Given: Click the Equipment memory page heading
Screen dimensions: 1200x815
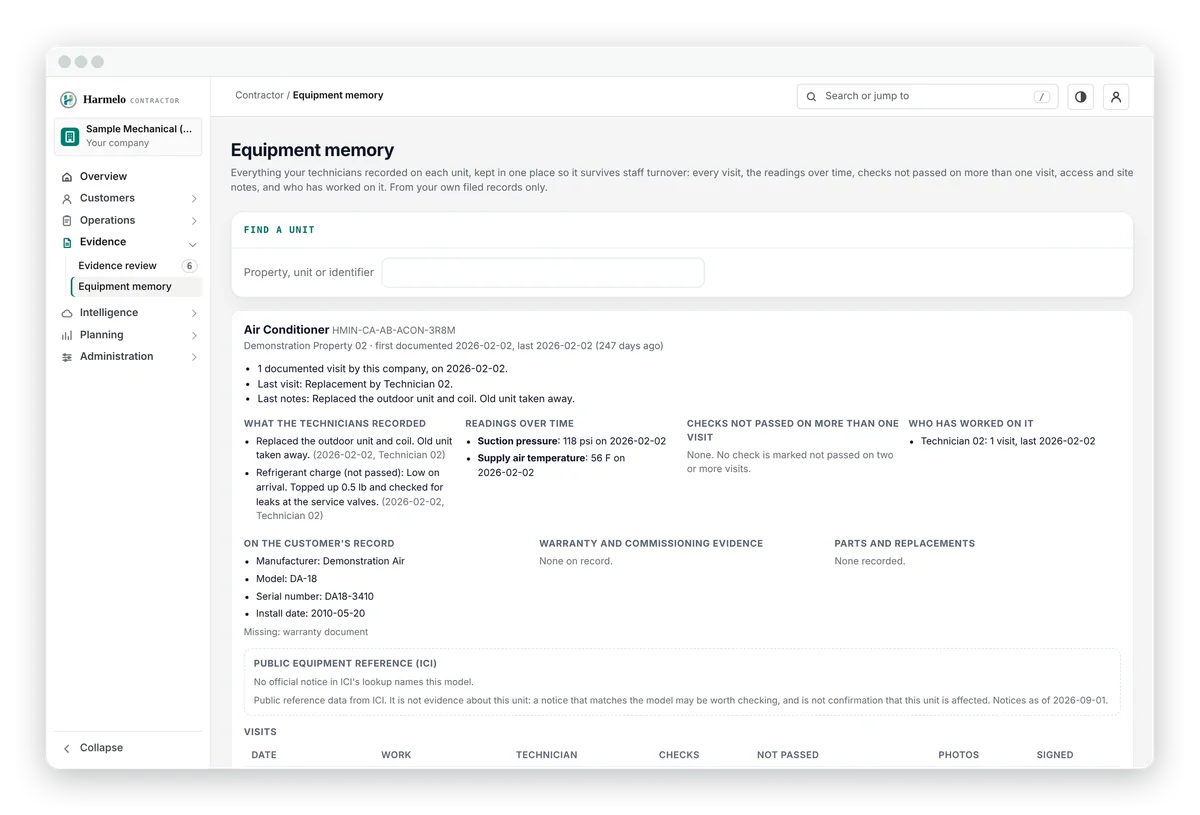Looking at the screenshot, I should click(x=312, y=150).
